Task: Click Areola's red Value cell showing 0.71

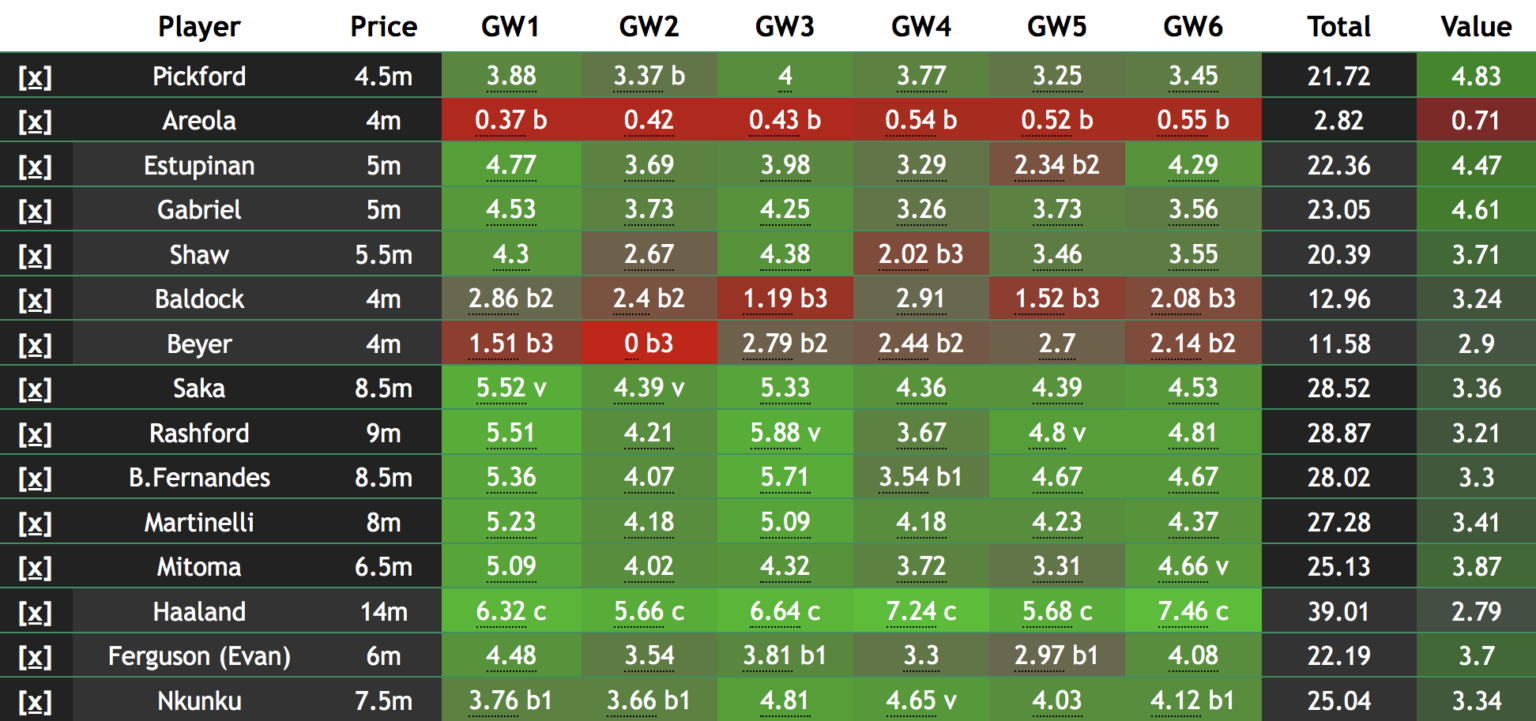Action: pyautogui.click(x=1475, y=120)
